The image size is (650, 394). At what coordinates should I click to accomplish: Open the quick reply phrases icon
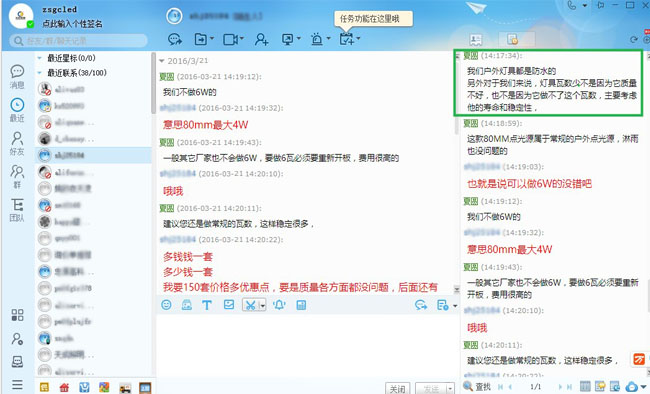[421, 305]
